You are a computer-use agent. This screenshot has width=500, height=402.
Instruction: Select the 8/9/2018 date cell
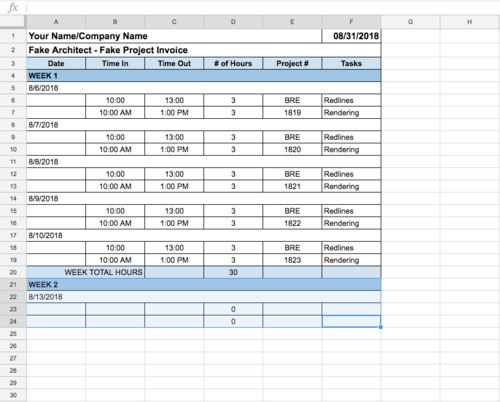[x=204, y=199]
